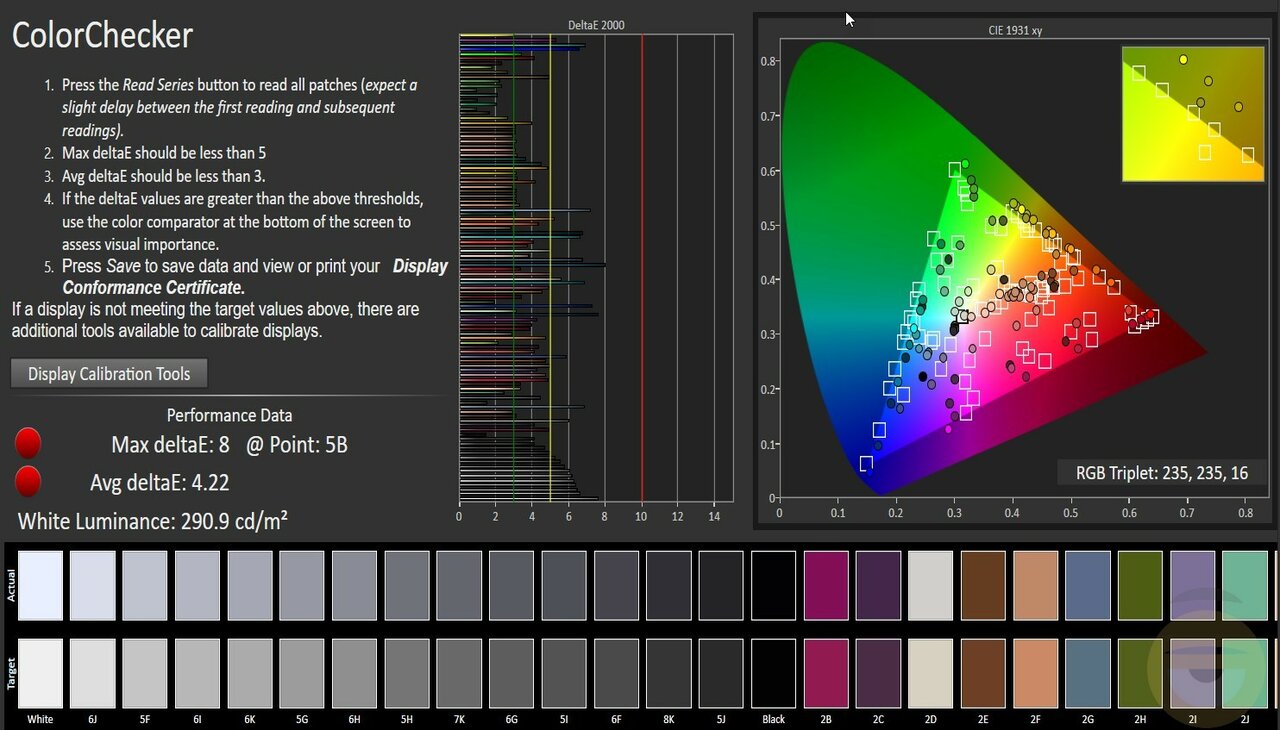Select the Target brown swatch for 2E
Viewport: 1280px width, 730px height.
[983, 674]
